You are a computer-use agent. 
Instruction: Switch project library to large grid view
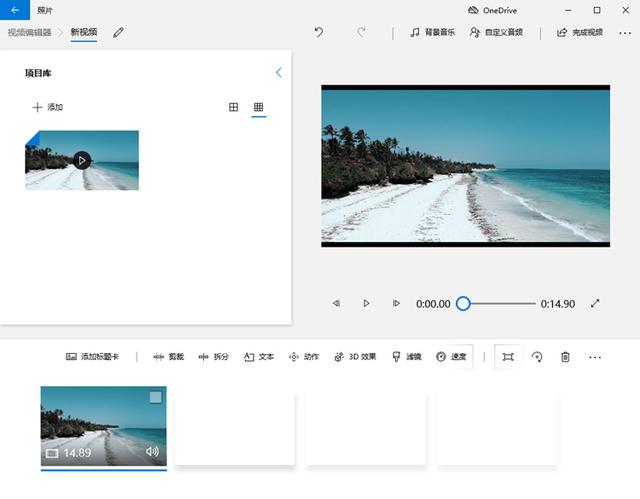click(234, 107)
